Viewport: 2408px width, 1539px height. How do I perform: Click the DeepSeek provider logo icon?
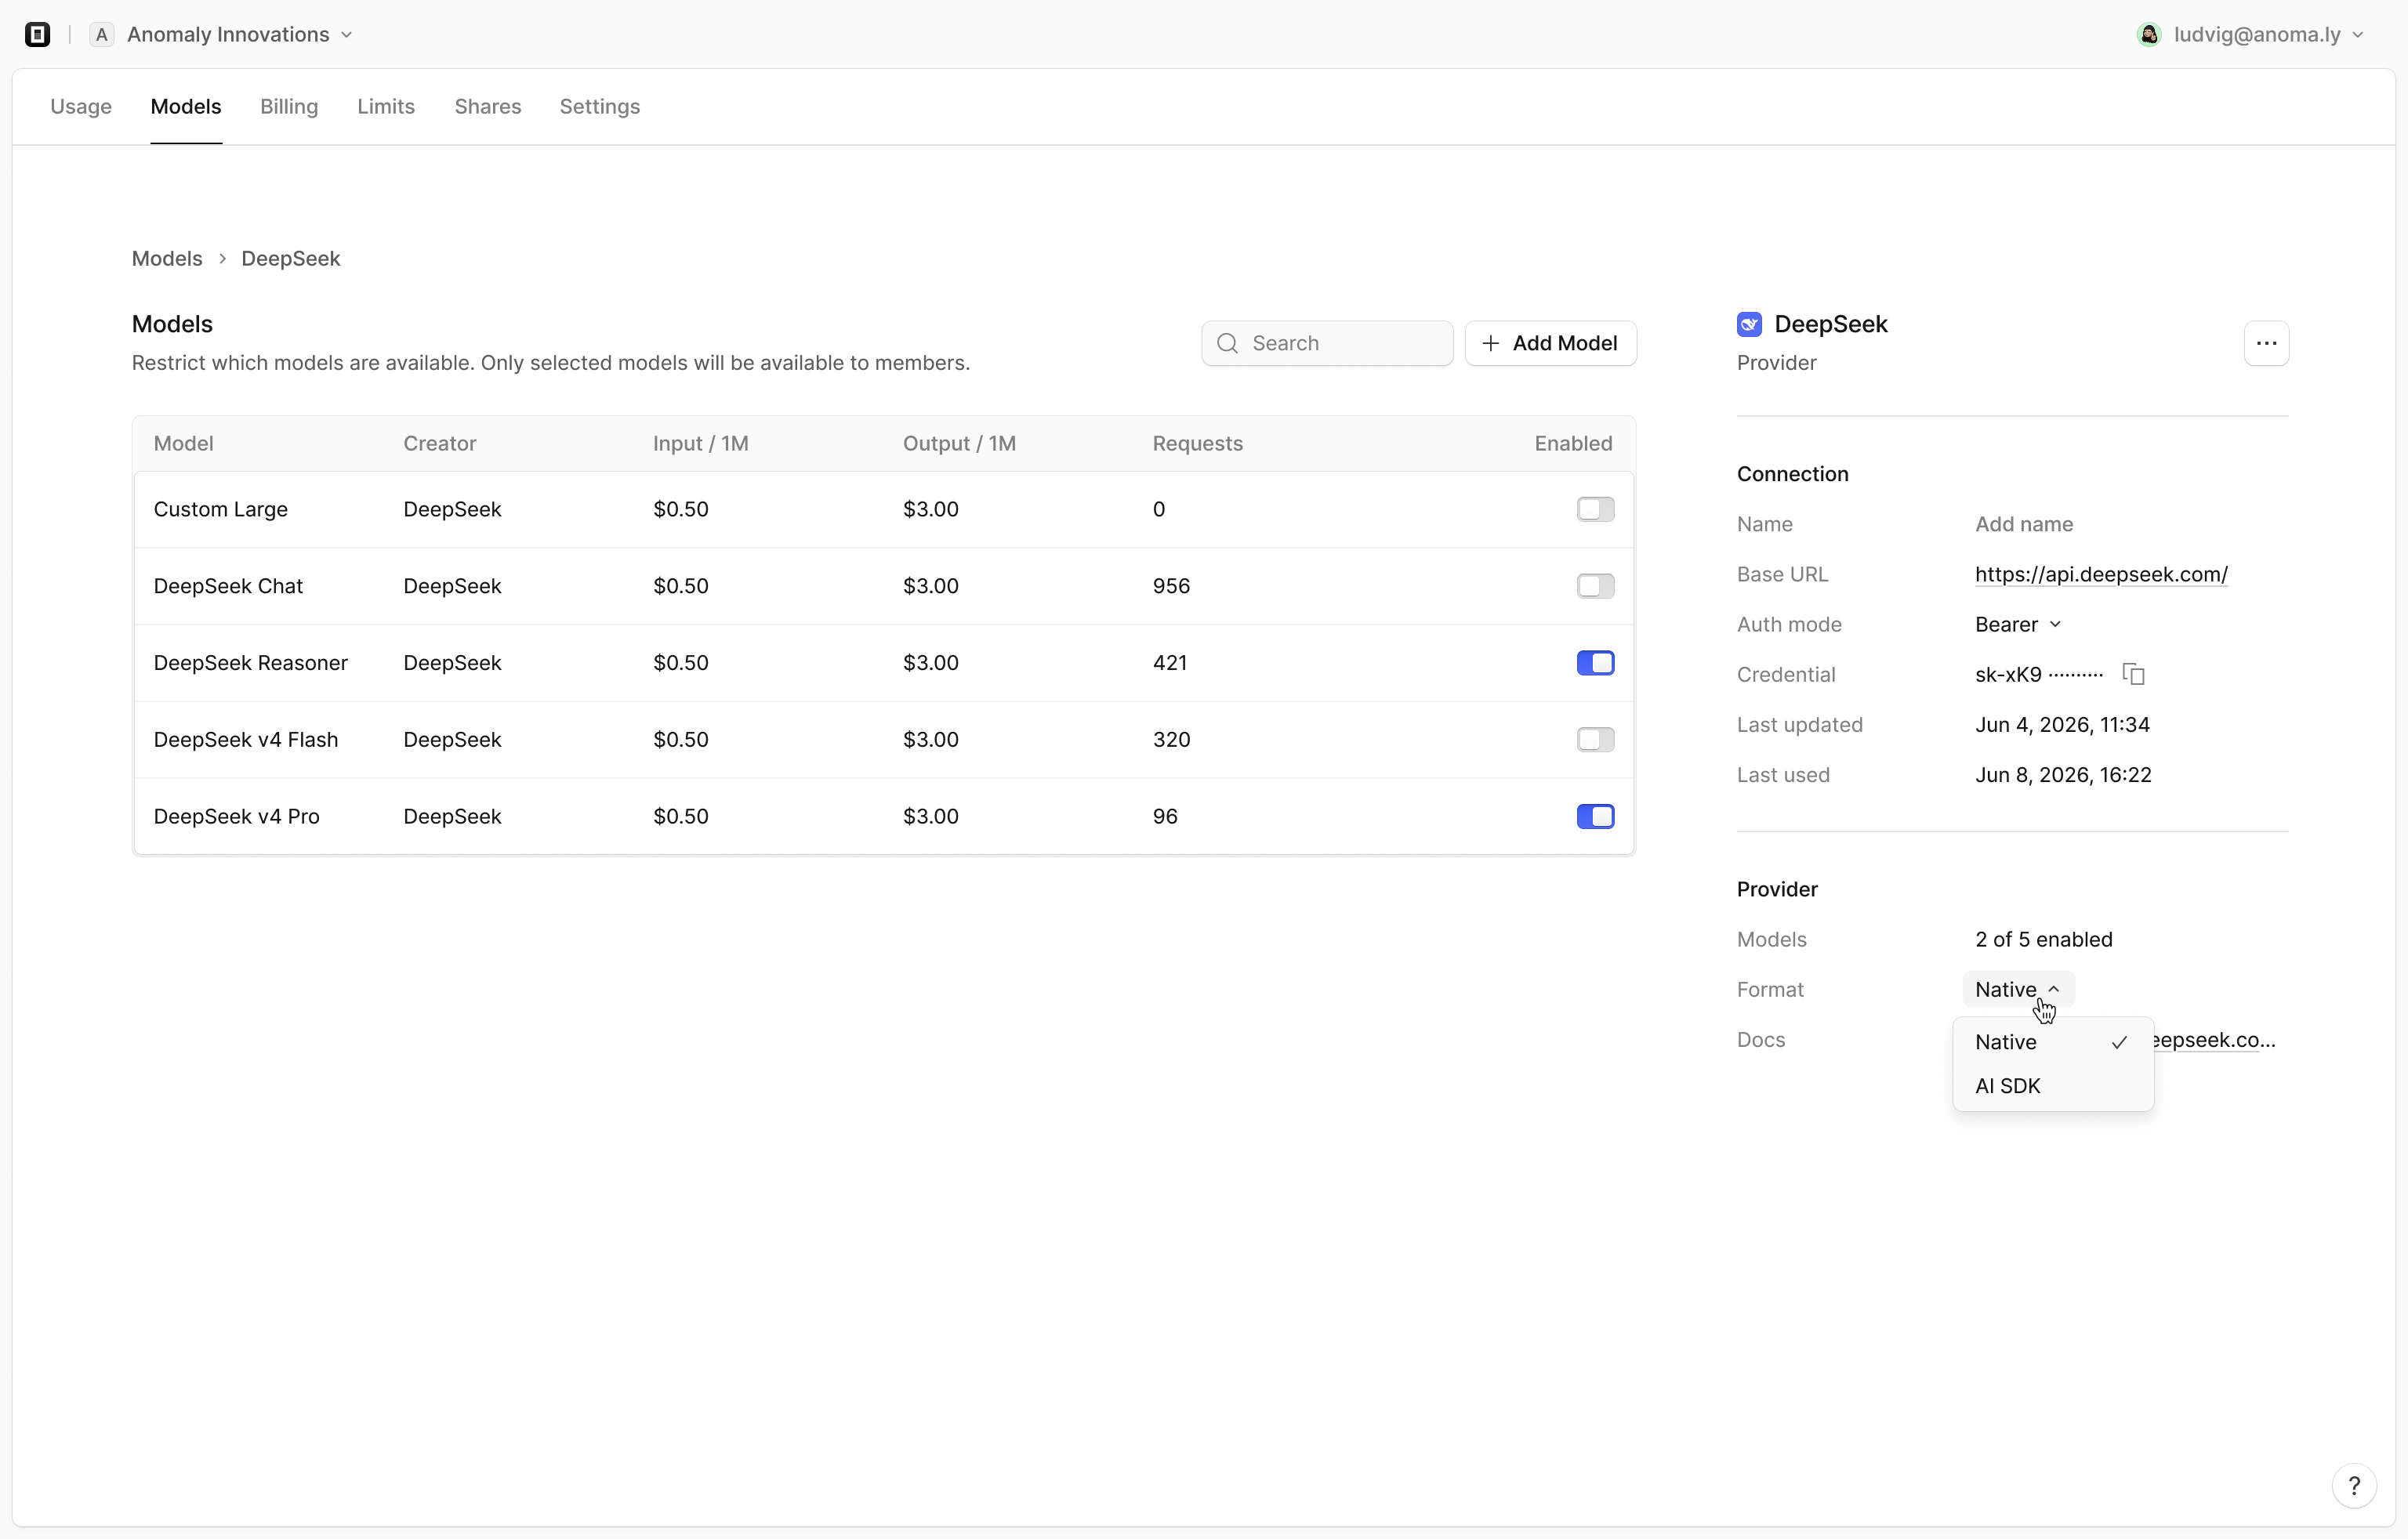[x=1749, y=324]
